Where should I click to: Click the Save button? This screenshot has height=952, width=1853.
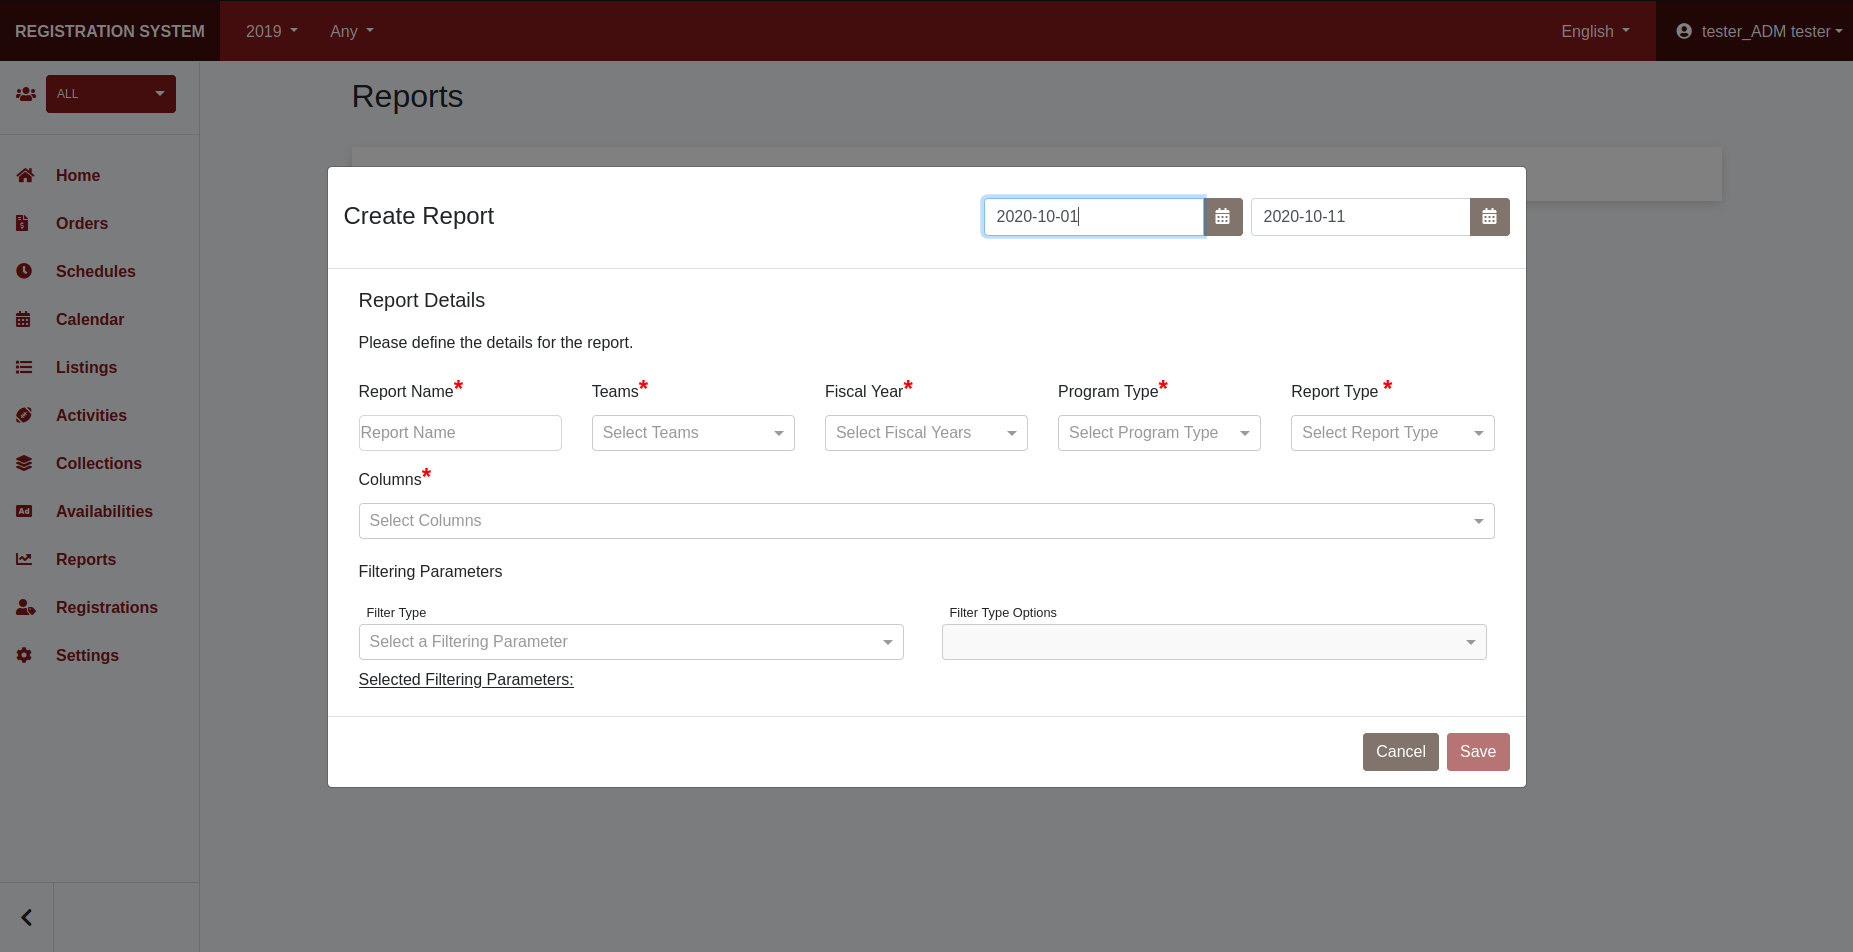[x=1477, y=752]
